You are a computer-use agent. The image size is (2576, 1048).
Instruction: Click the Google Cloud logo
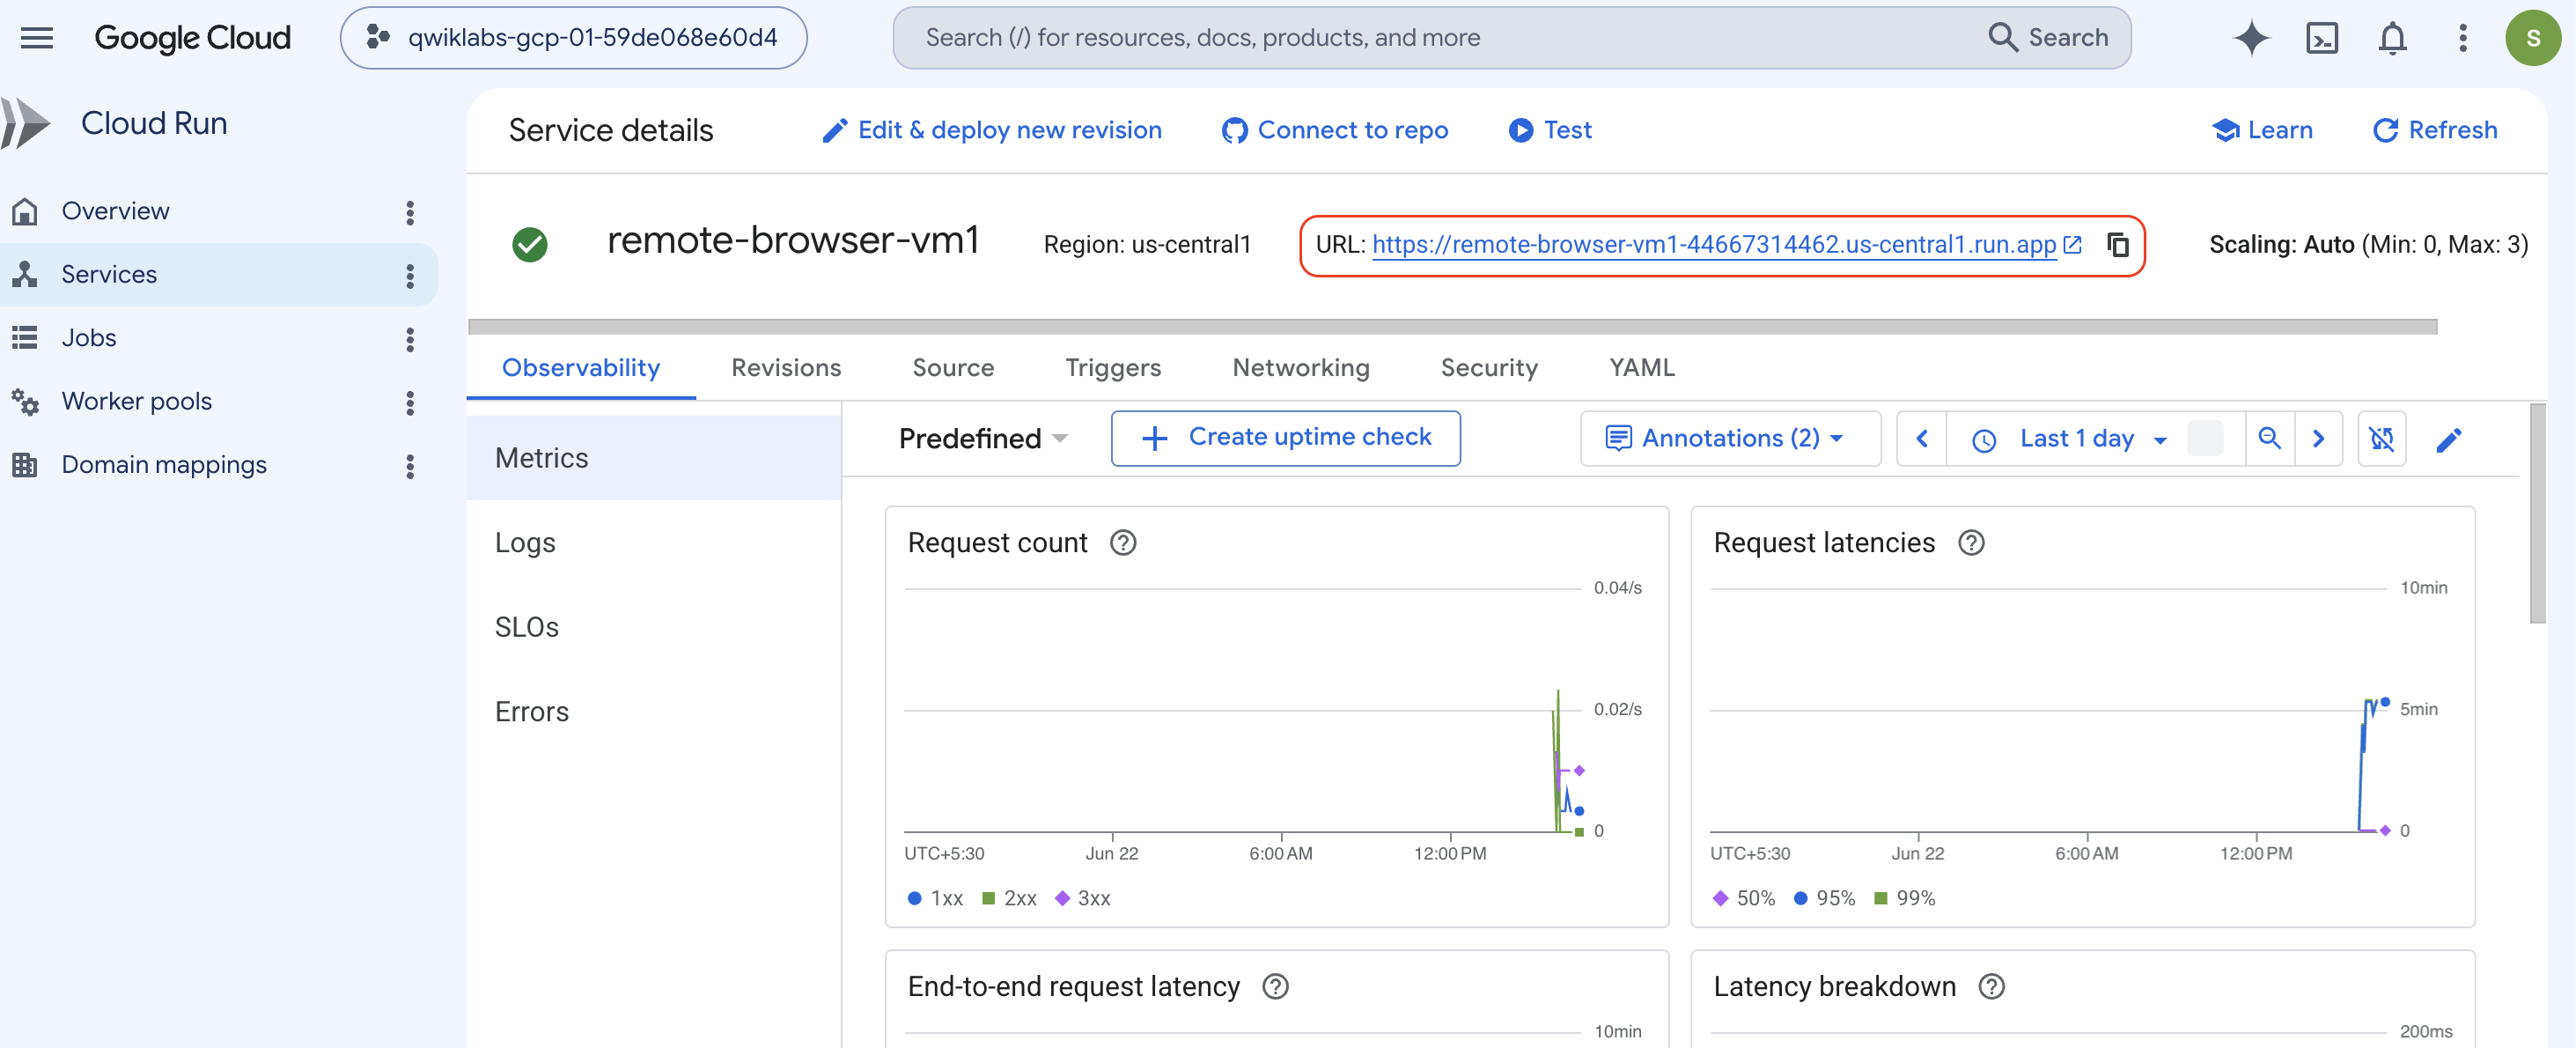(192, 38)
